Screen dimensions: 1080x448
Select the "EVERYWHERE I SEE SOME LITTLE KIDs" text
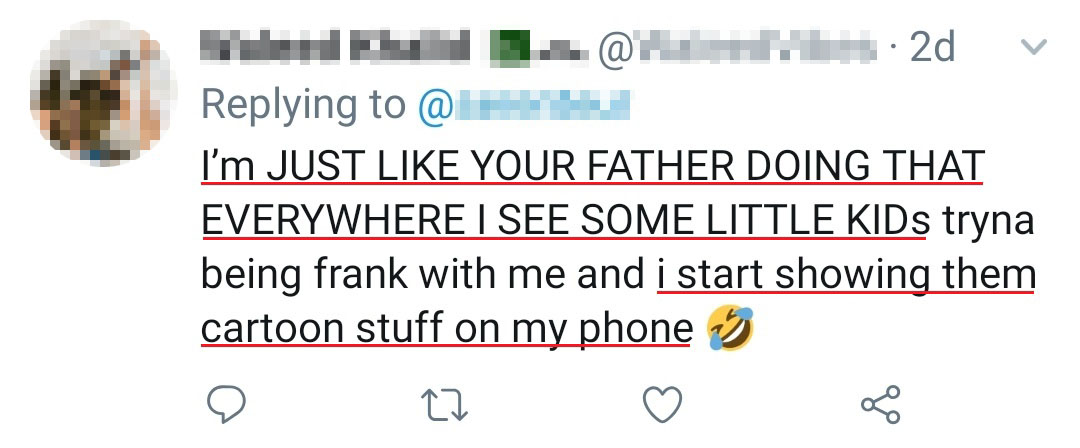(x=564, y=220)
